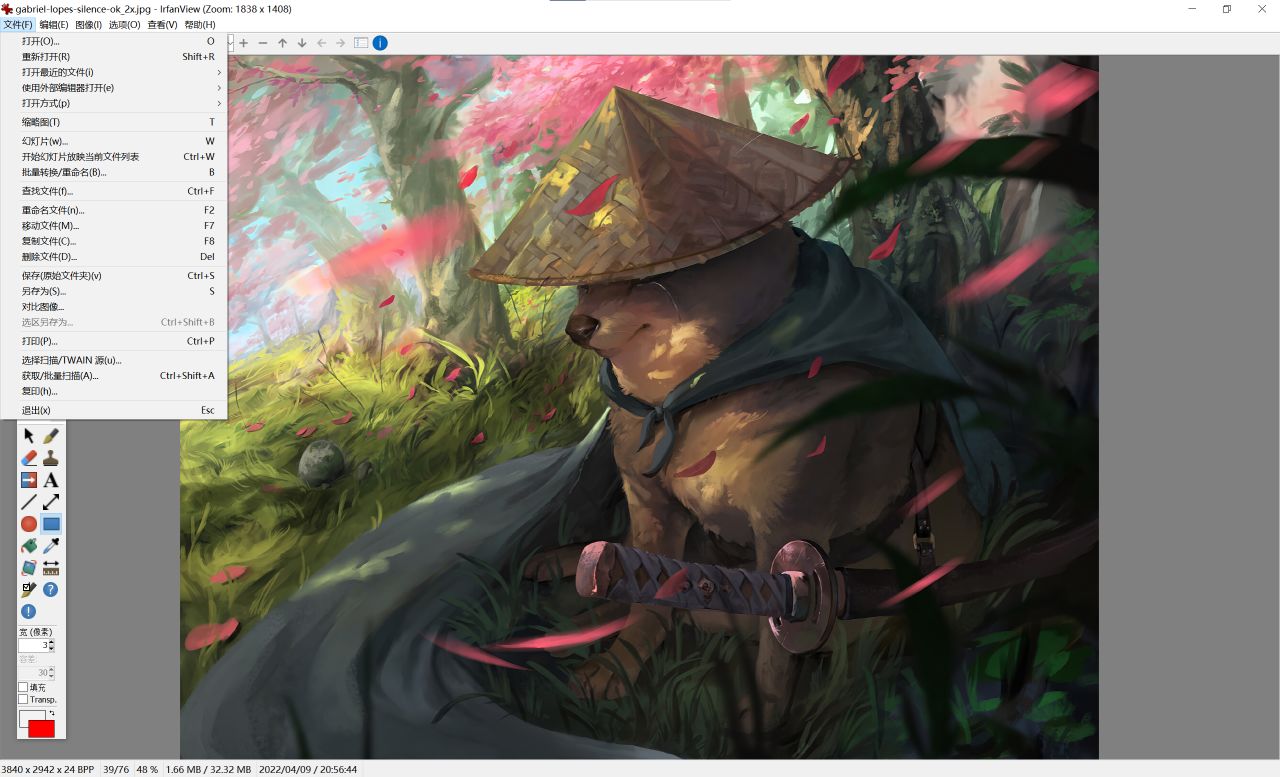Image resolution: width=1280 pixels, height=777 pixels.
Task: Open the 编辑(E) menu
Action: [x=54, y=25]
